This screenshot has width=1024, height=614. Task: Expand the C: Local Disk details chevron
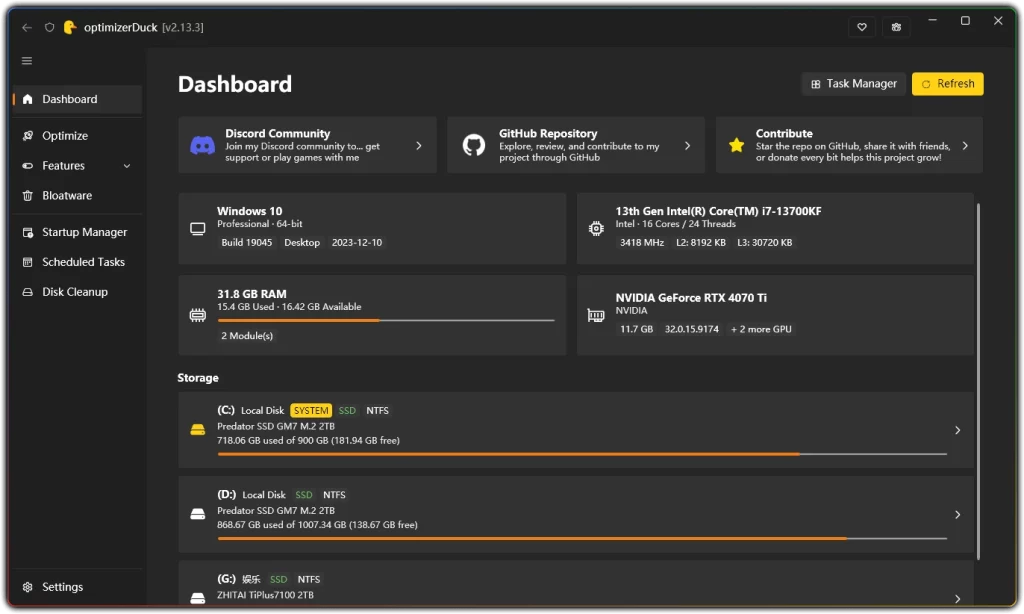point(957,430)
